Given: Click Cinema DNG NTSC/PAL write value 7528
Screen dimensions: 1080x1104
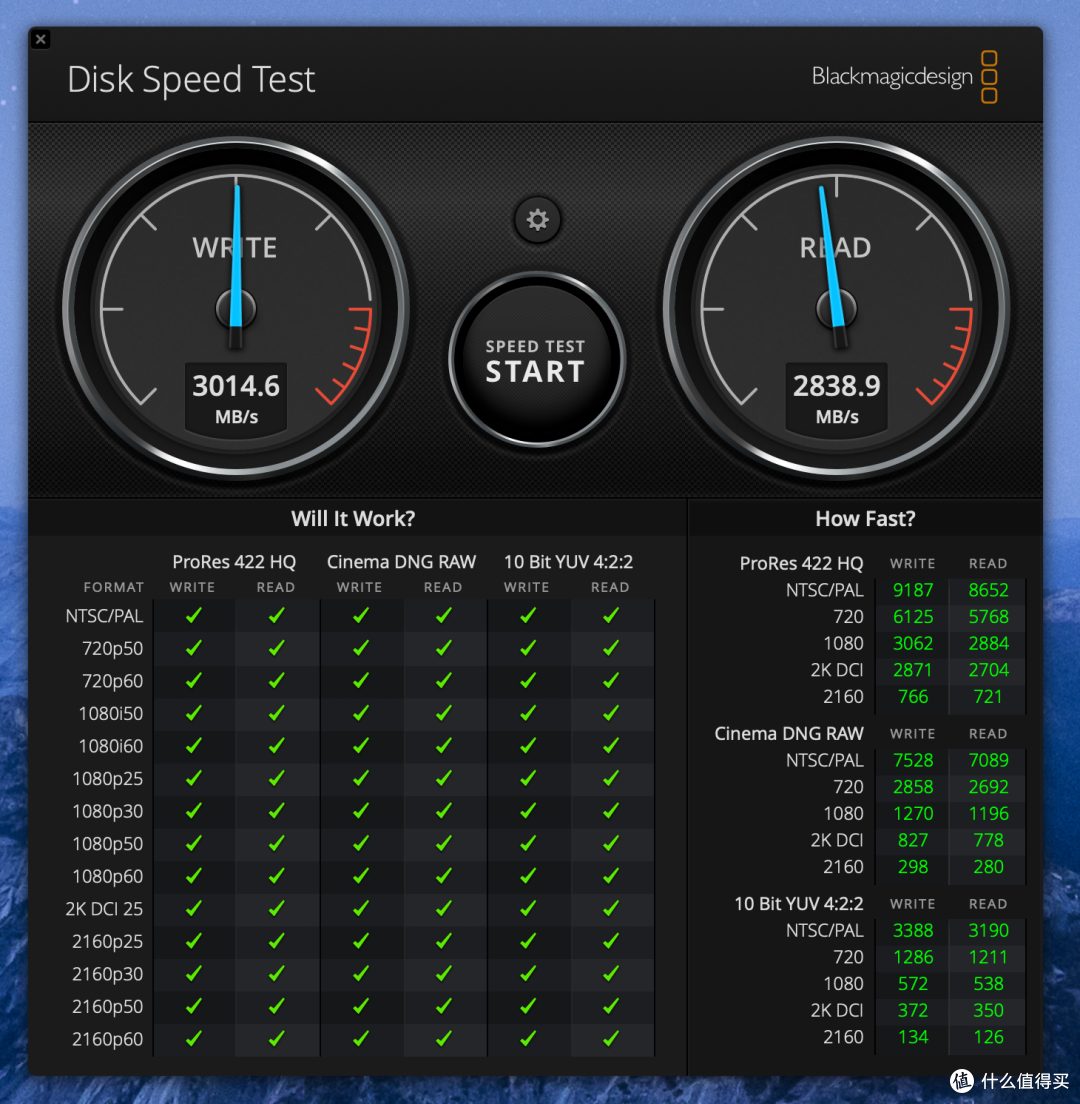Looking at the screenshot, I should [913, 760].
